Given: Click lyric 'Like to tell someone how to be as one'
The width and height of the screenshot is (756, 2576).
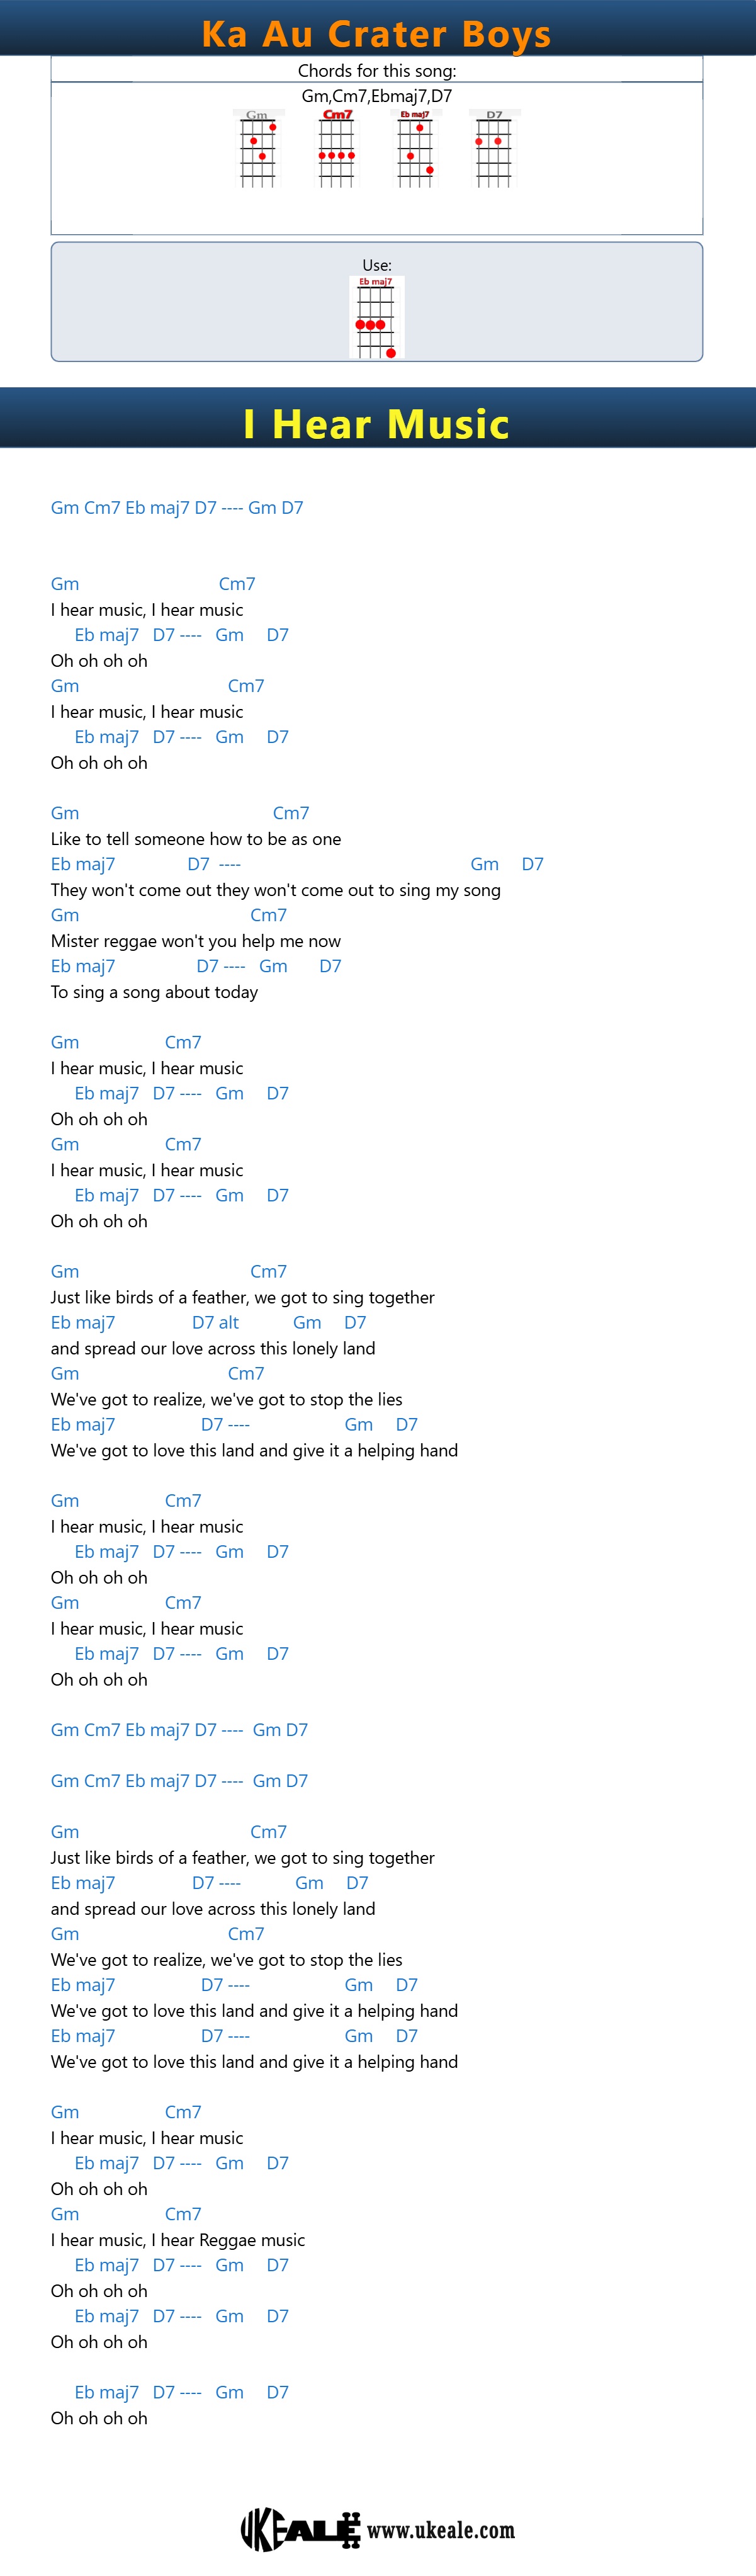Looking at the screenshot, I should (x=196, y=839).
